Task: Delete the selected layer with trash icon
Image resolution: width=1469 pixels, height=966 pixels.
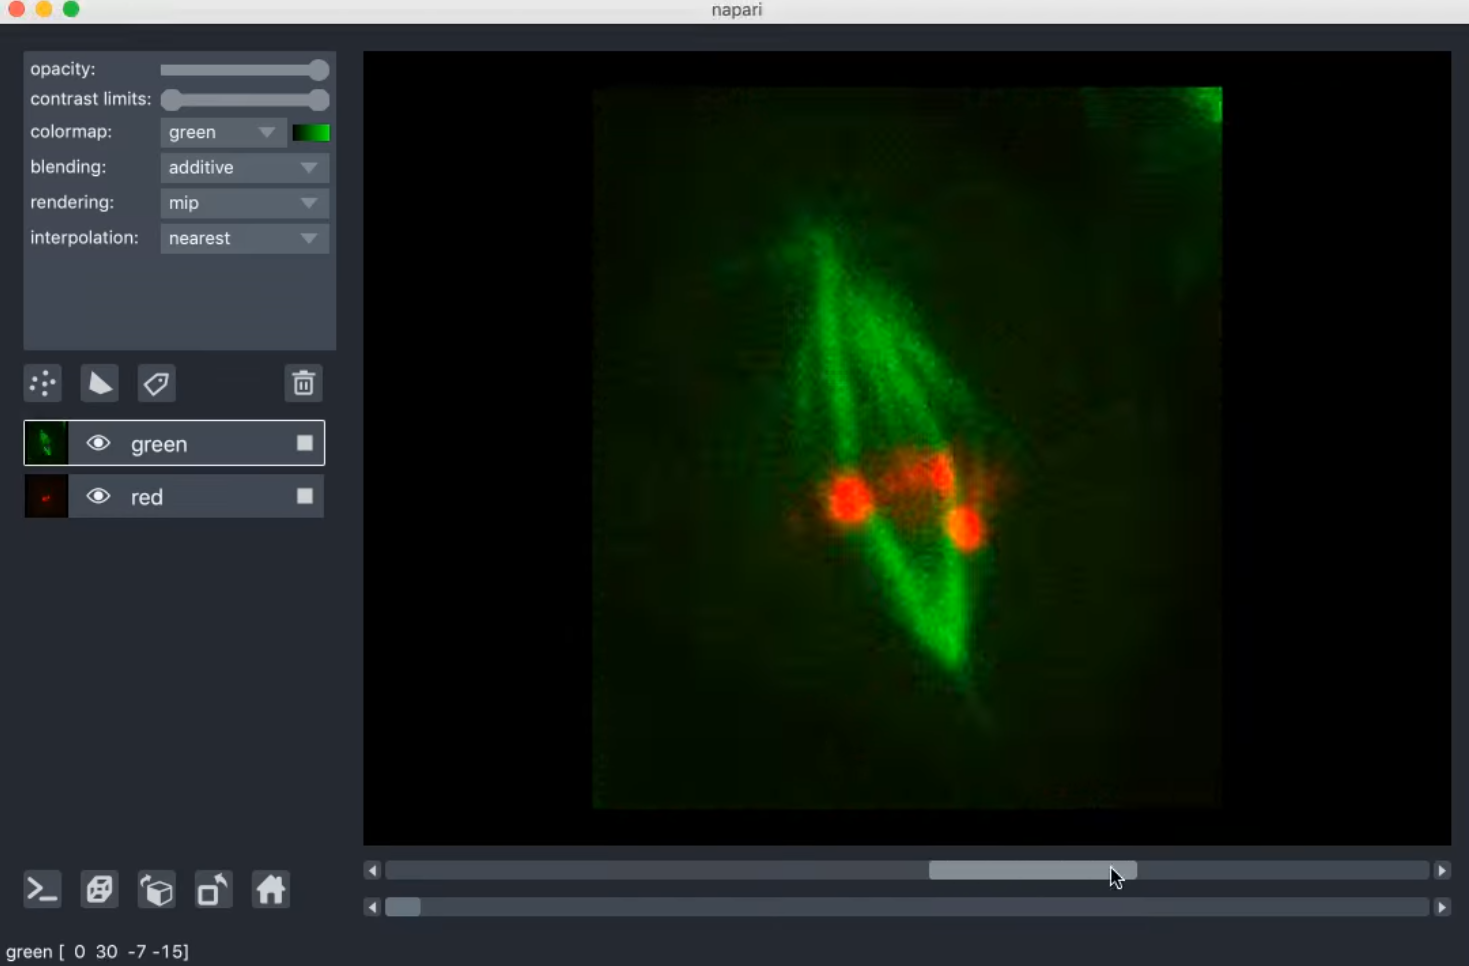Action: click(303, 383)
